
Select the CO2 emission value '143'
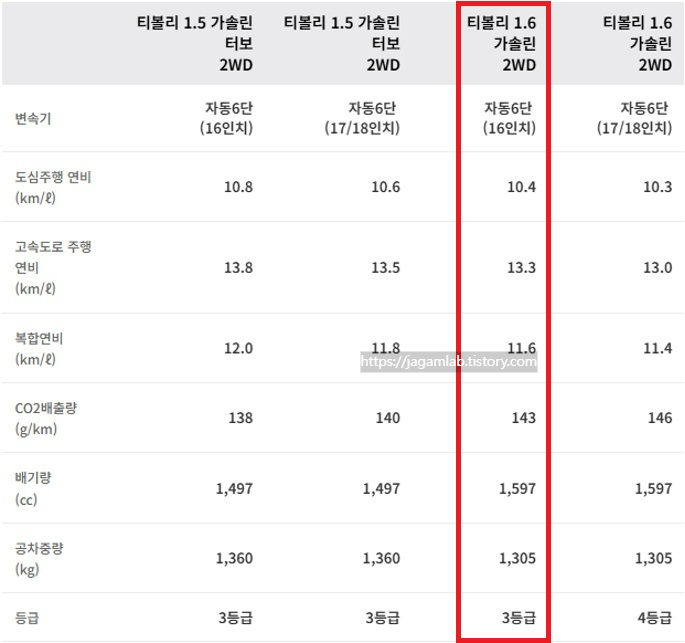[x=524, y=418]
